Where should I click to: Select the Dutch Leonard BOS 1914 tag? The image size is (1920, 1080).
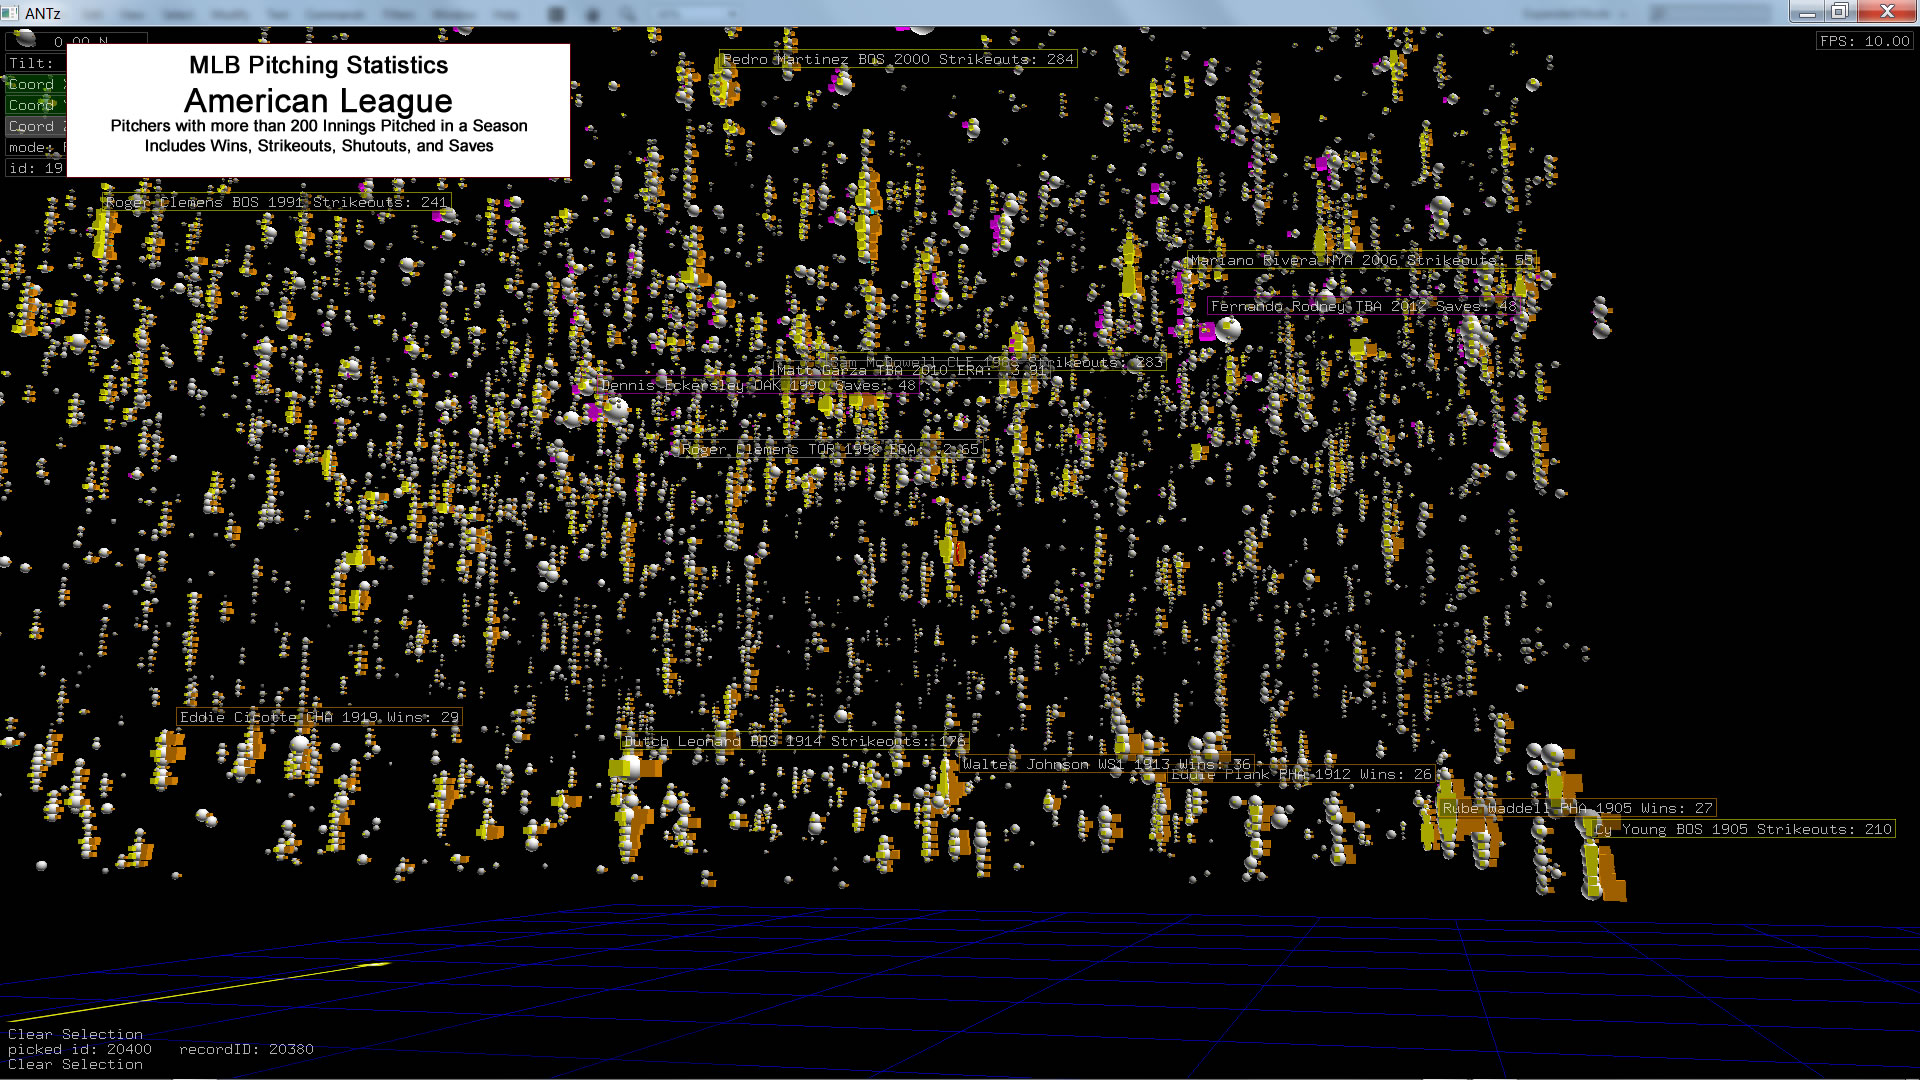(794, 742)
